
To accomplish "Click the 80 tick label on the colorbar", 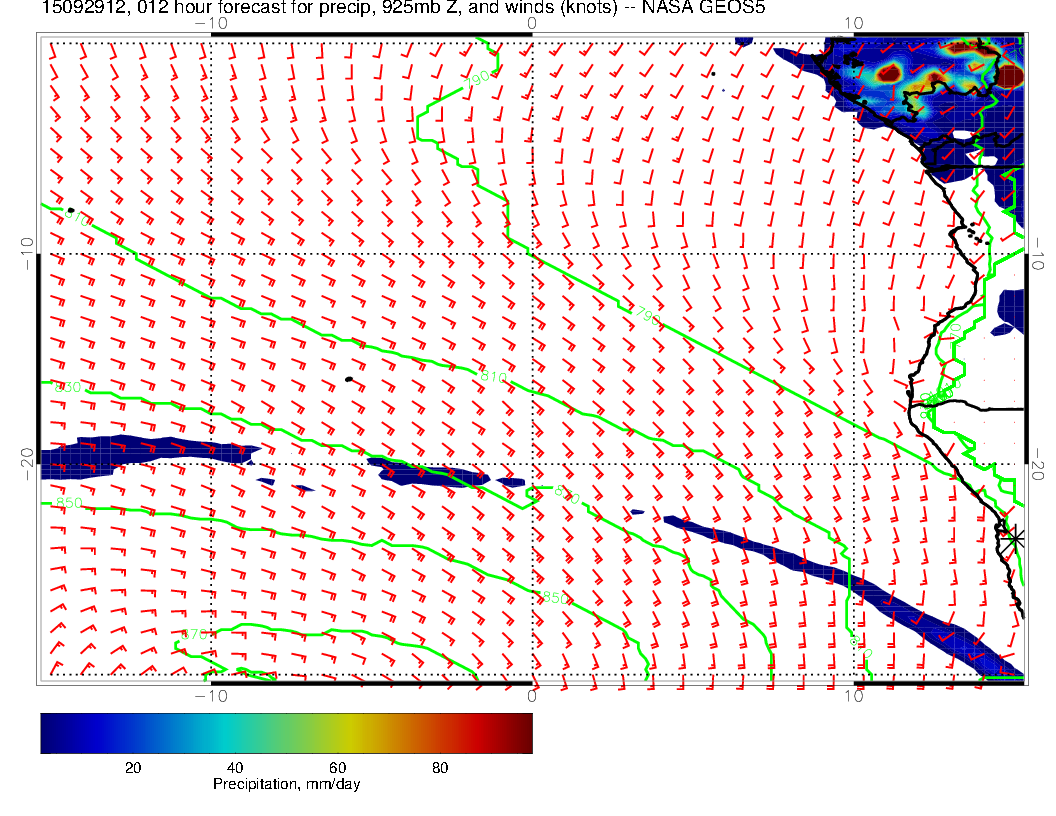I will pos(439,768).
